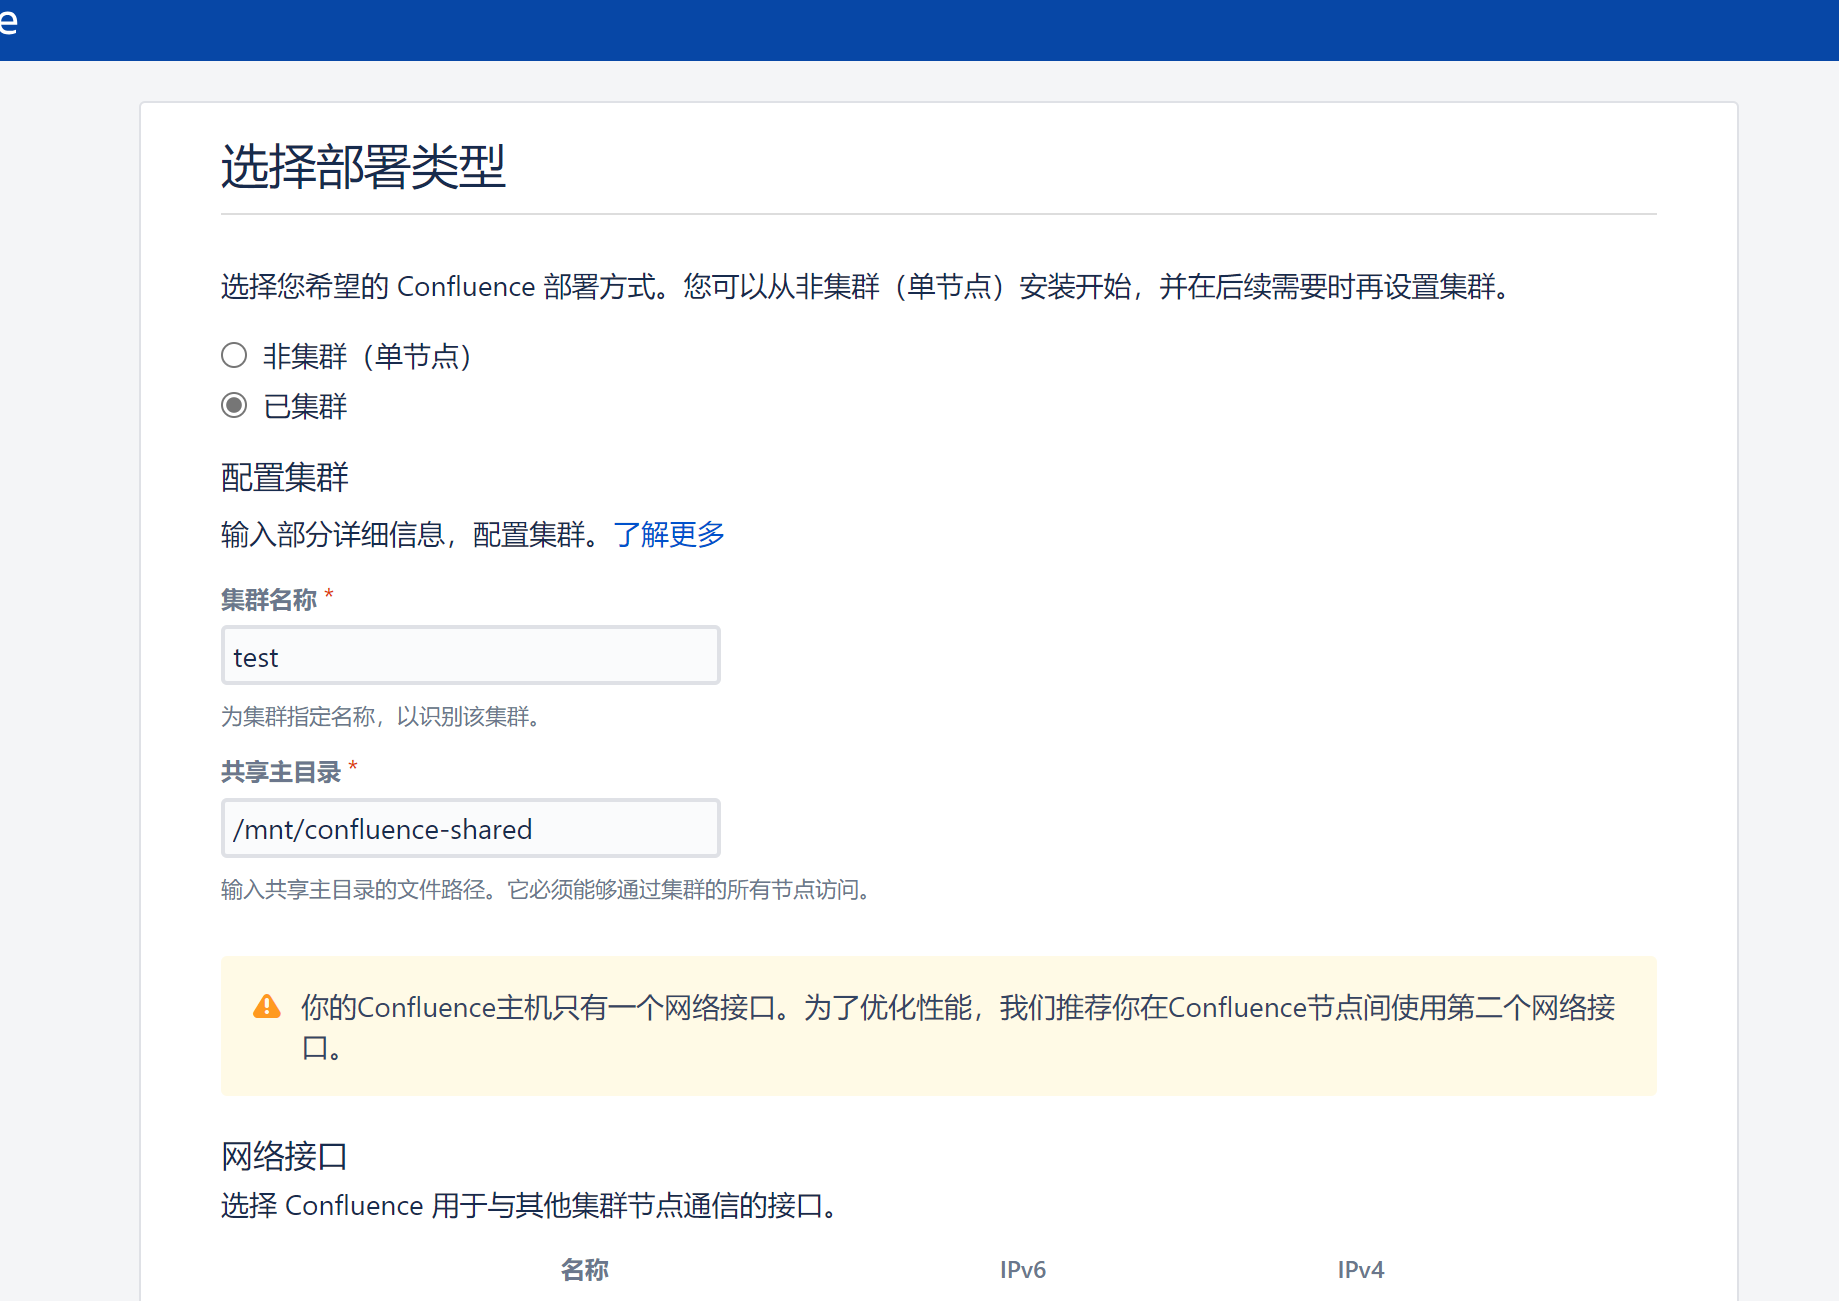This screenshot has width=1839, height=1301.
Task: Click the 共享主目录 field label
Action: pos(281,772)
